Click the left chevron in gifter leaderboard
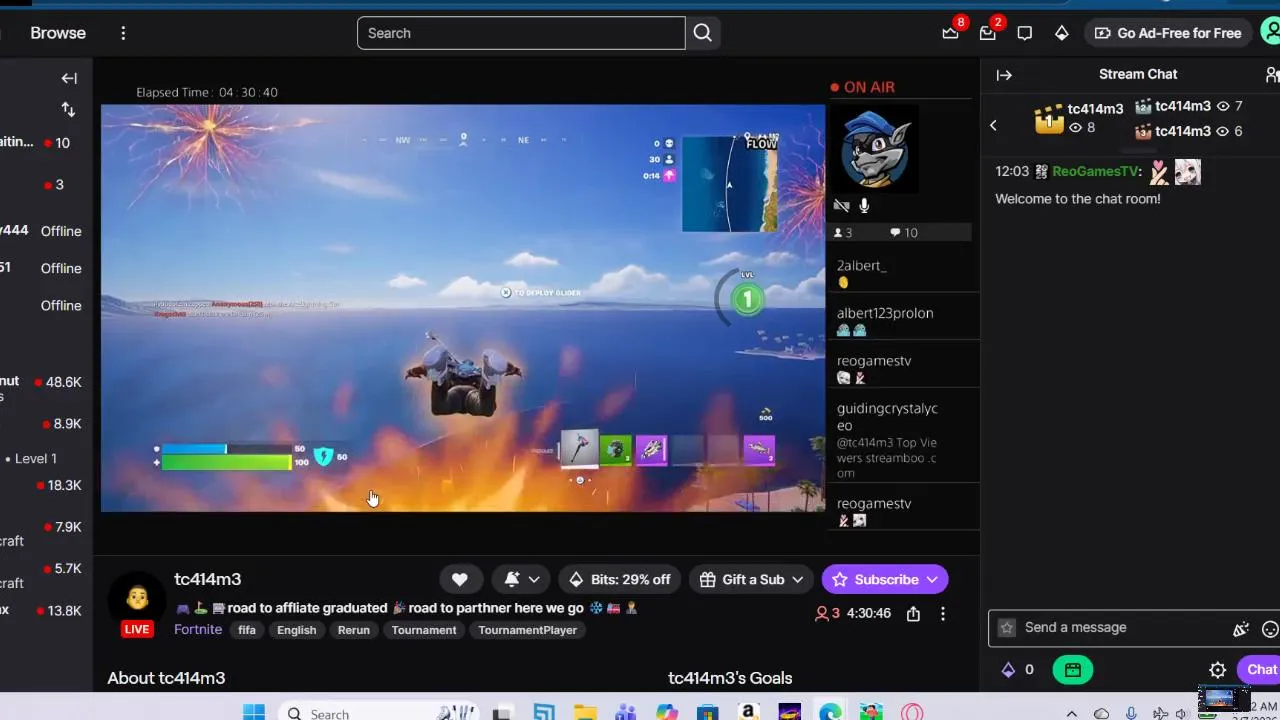This screenshot has width=1280, height=720. [993, 125]
